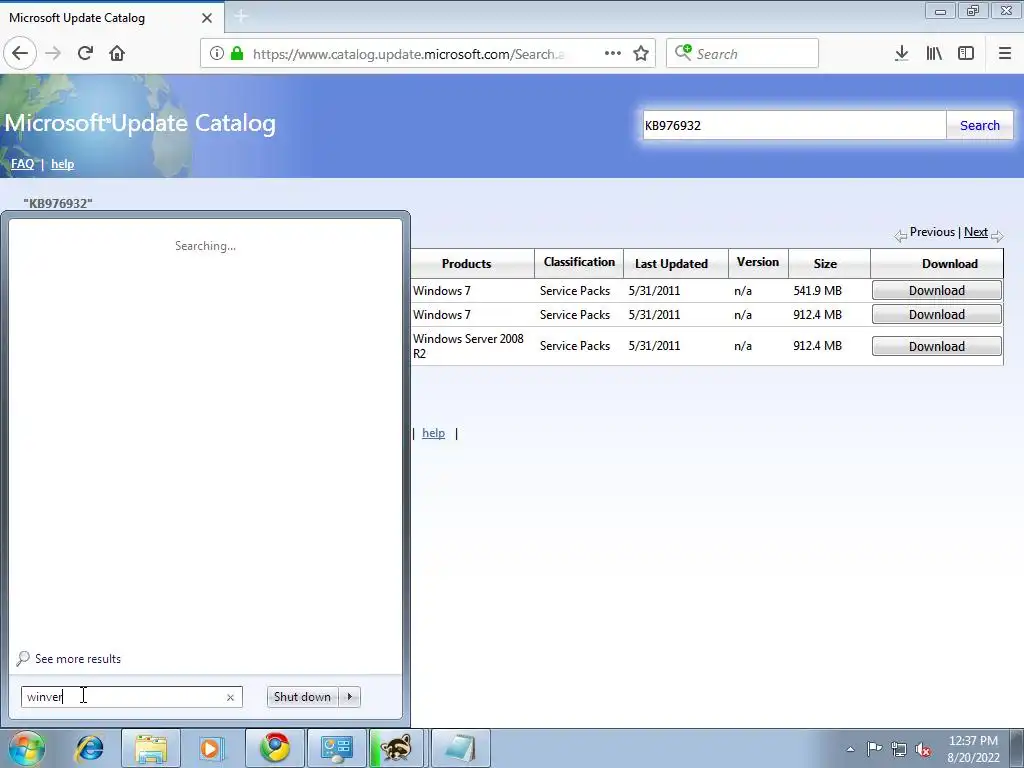Image resolution: width=1024 pixels, height=768 pixels.
Task: Sort by Products column header
Action: [466, 264]
